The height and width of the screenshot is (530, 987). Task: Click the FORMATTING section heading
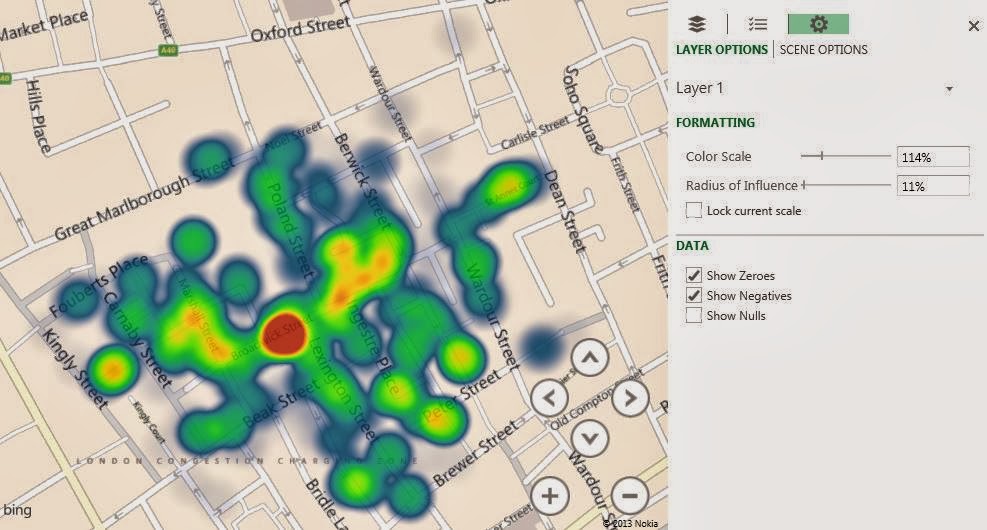pos(715,122)
